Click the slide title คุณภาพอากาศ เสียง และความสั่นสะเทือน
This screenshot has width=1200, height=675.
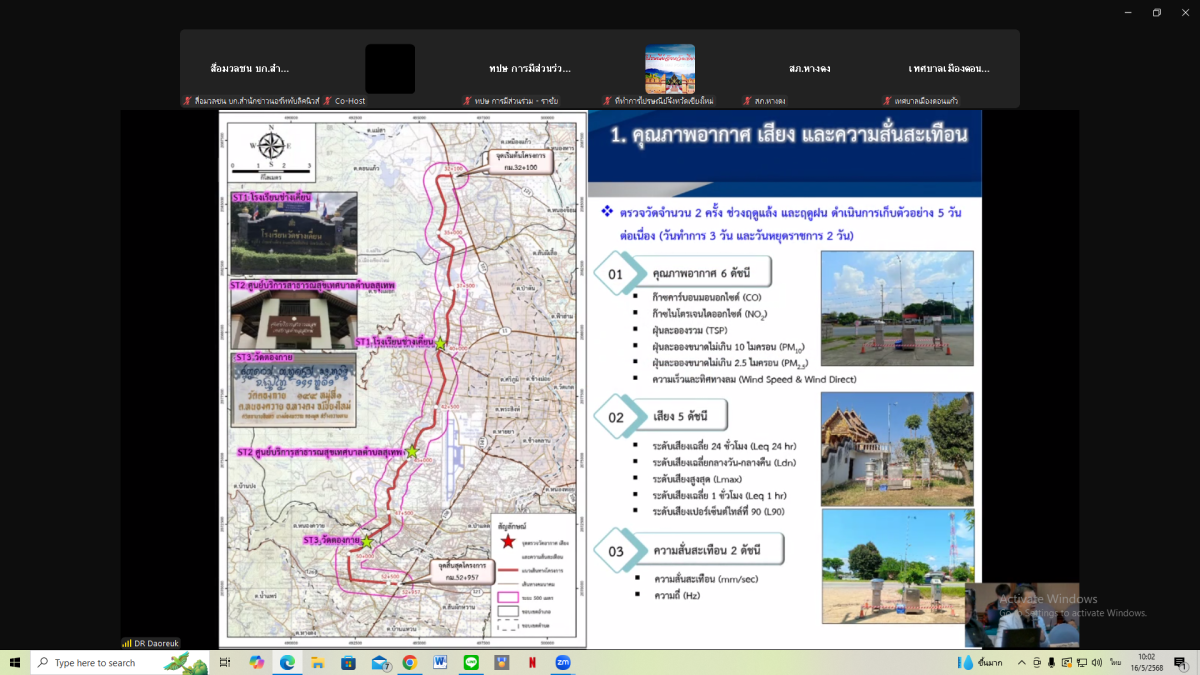click(x=788, y=135)
